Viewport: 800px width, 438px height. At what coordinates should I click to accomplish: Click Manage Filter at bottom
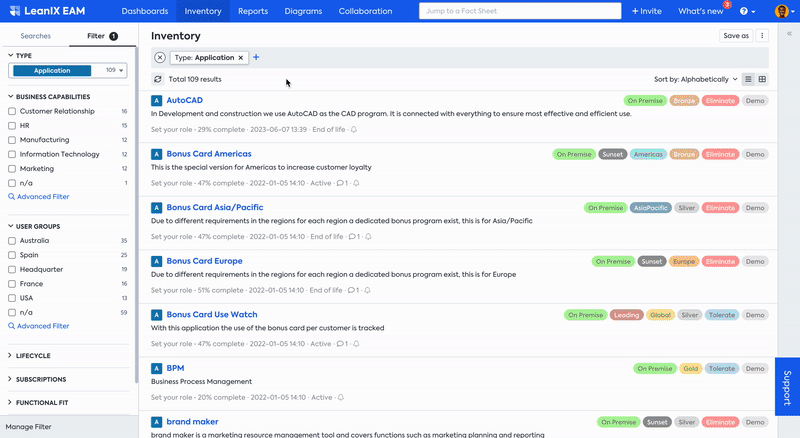29,427
